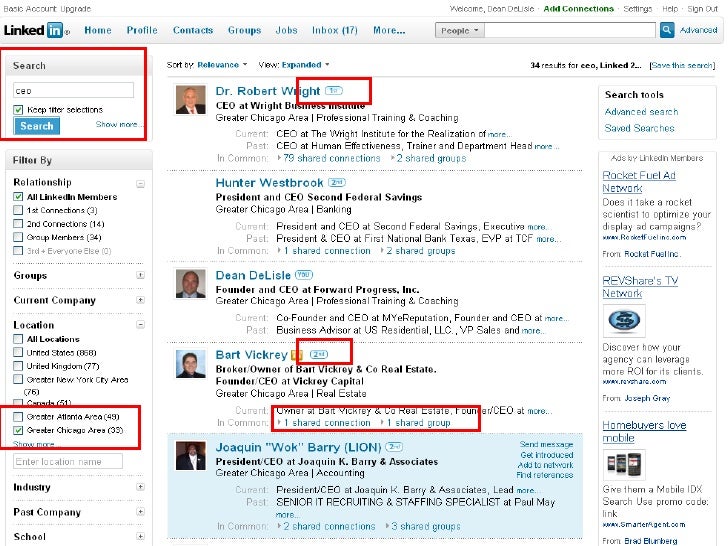
Task: Click Find references link
Action: click(545, 474)
